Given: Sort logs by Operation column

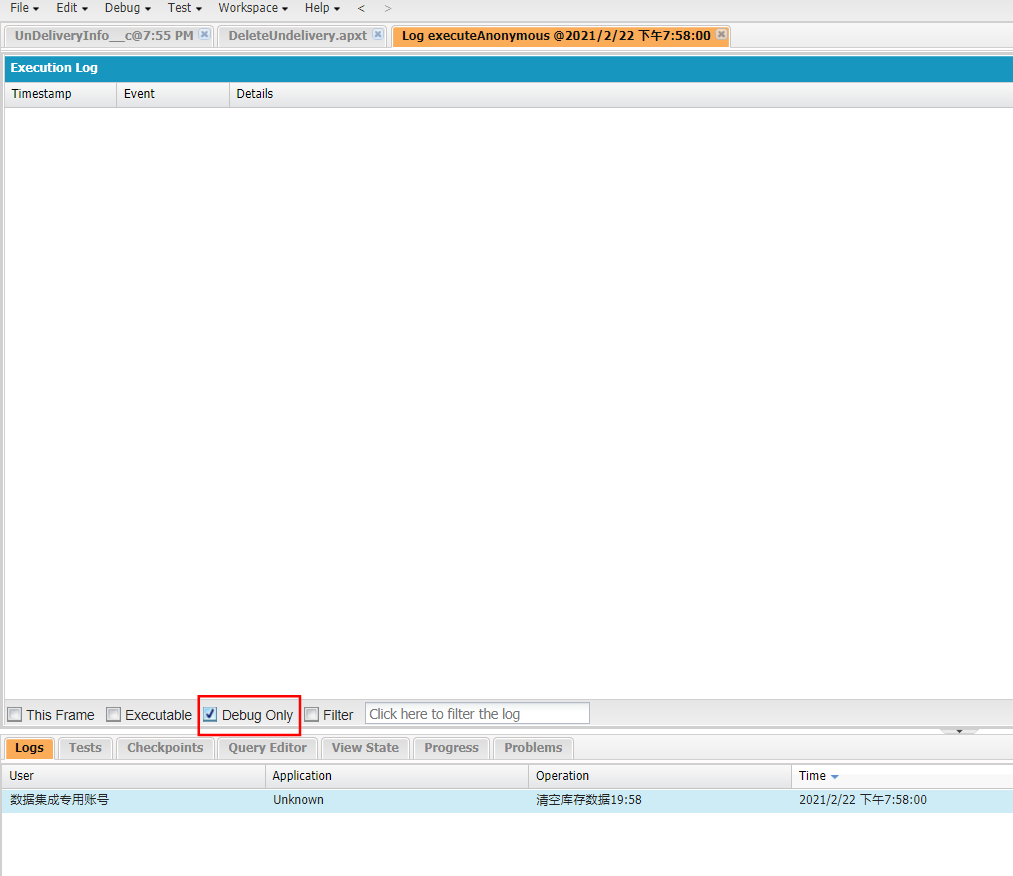Looking at the screenshot, I should point(660,776).
